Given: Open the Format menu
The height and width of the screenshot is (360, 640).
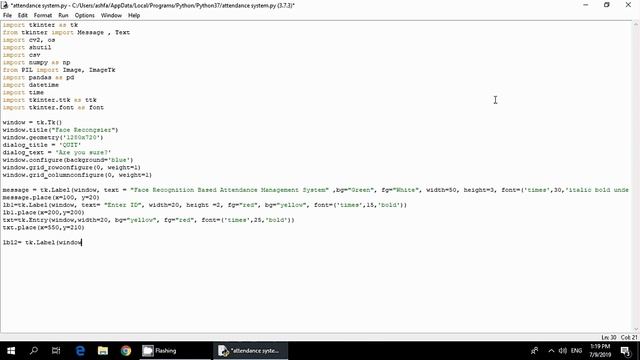Looking at the screenshot, I should (43, 16).
